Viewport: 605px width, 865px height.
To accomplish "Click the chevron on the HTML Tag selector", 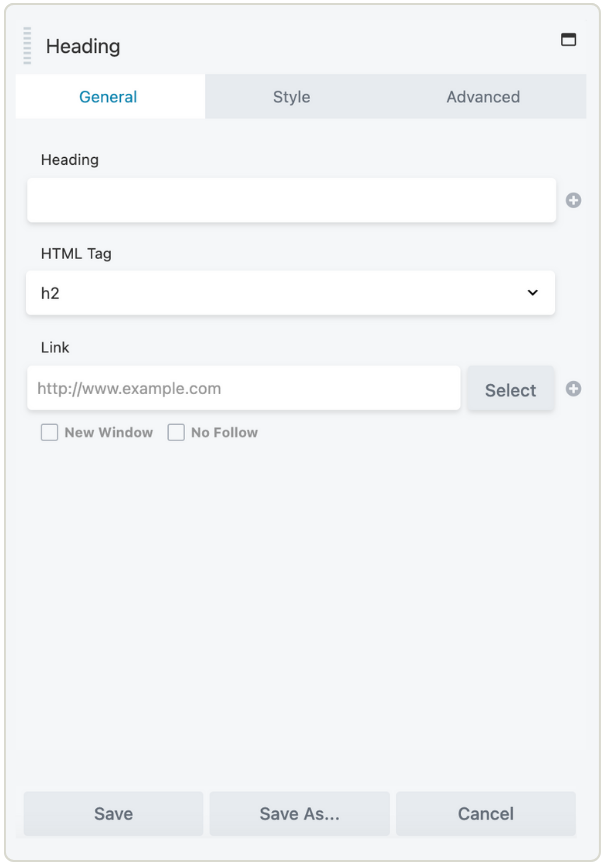I will pos(534,293).
